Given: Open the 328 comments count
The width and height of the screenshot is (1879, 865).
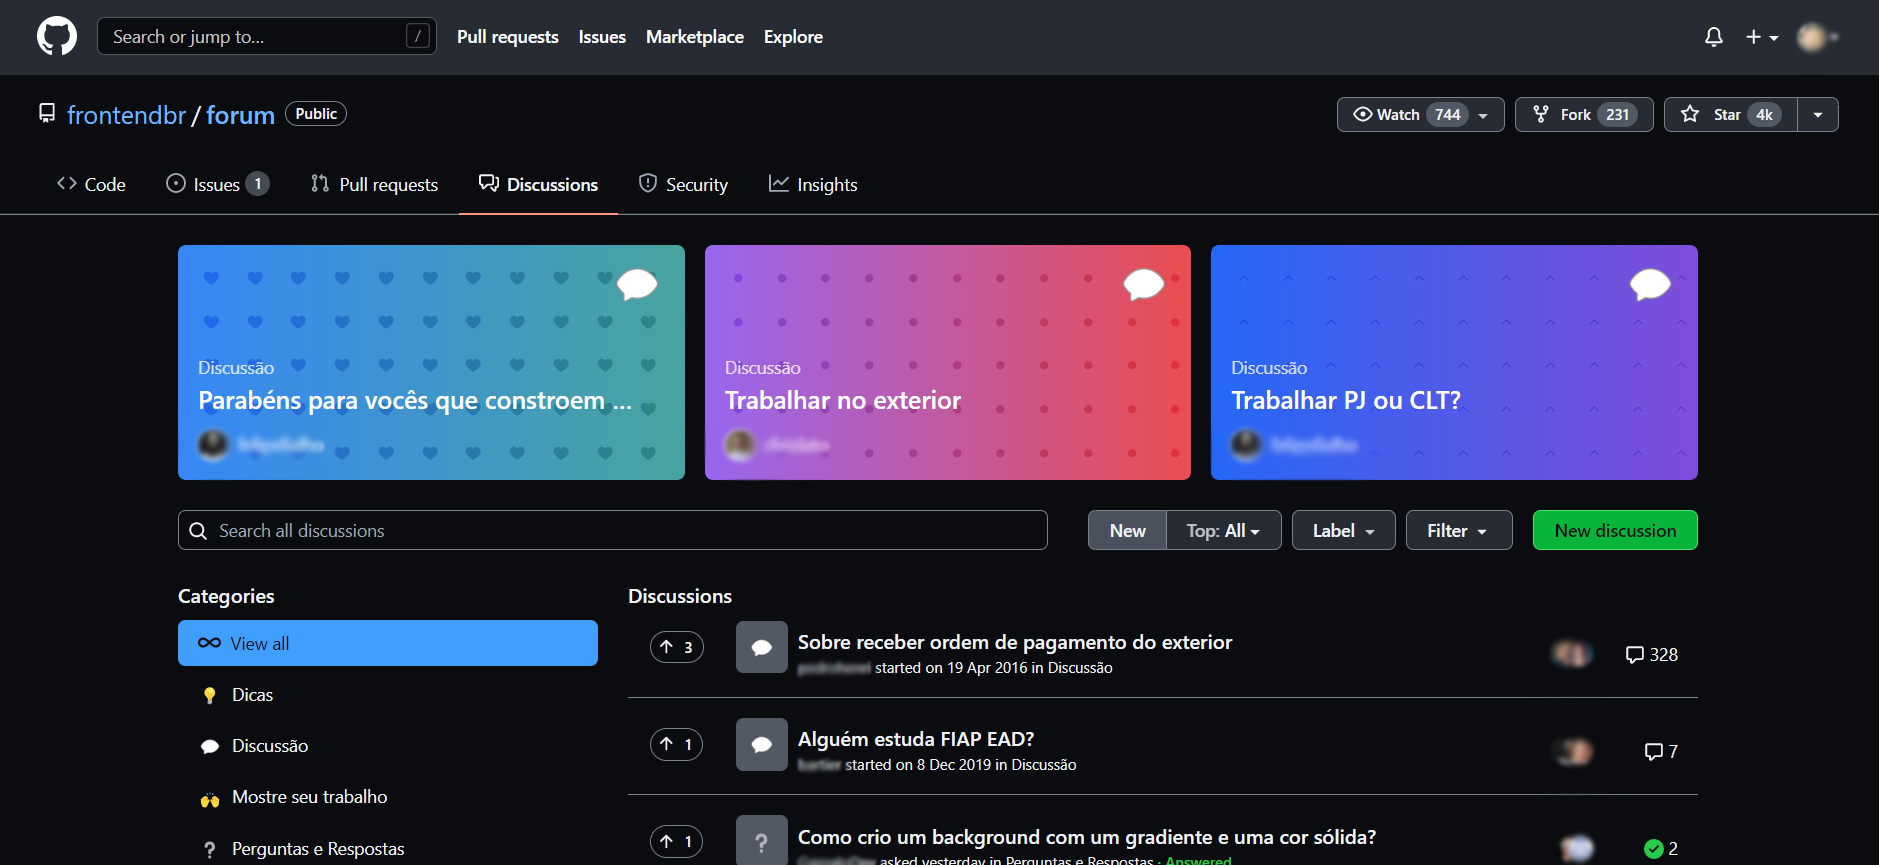Looking at the screenshot, I should tap(1652, 654).
